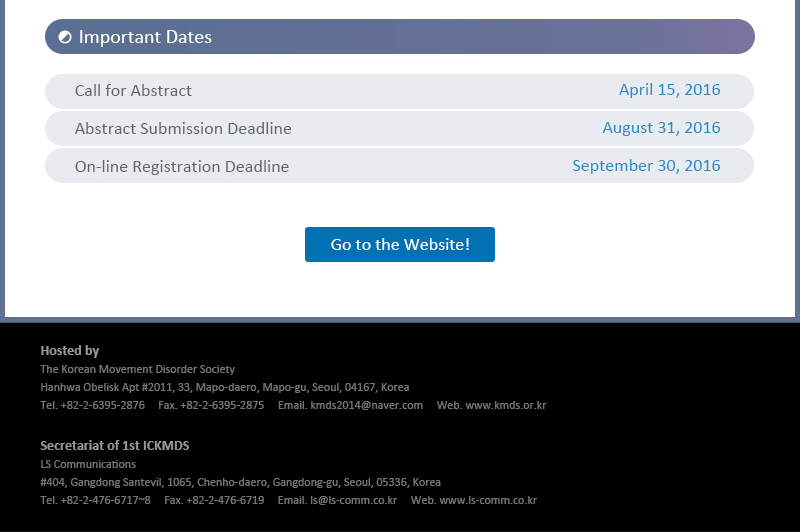Select the August 31, 2016 date
Screen dimensions: 800x532
click(661, 128)
